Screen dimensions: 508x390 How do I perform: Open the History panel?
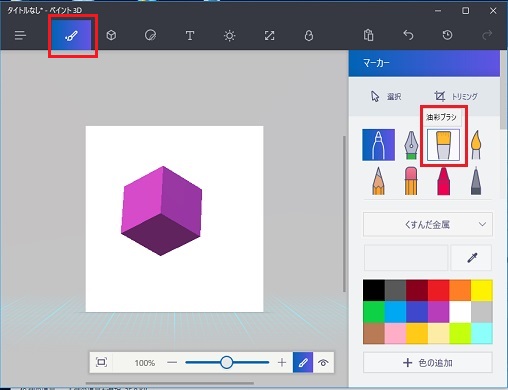[447, 35]
